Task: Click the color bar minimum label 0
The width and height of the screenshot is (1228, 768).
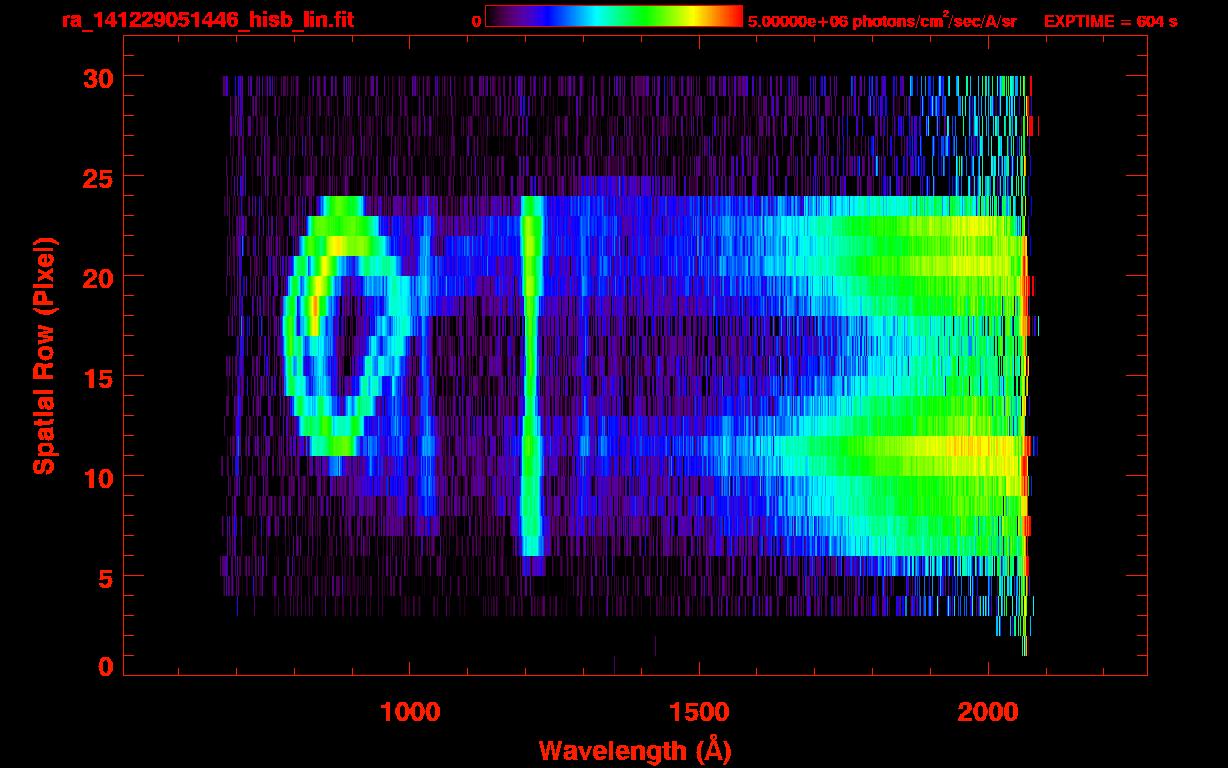Action: coord(476,21)
